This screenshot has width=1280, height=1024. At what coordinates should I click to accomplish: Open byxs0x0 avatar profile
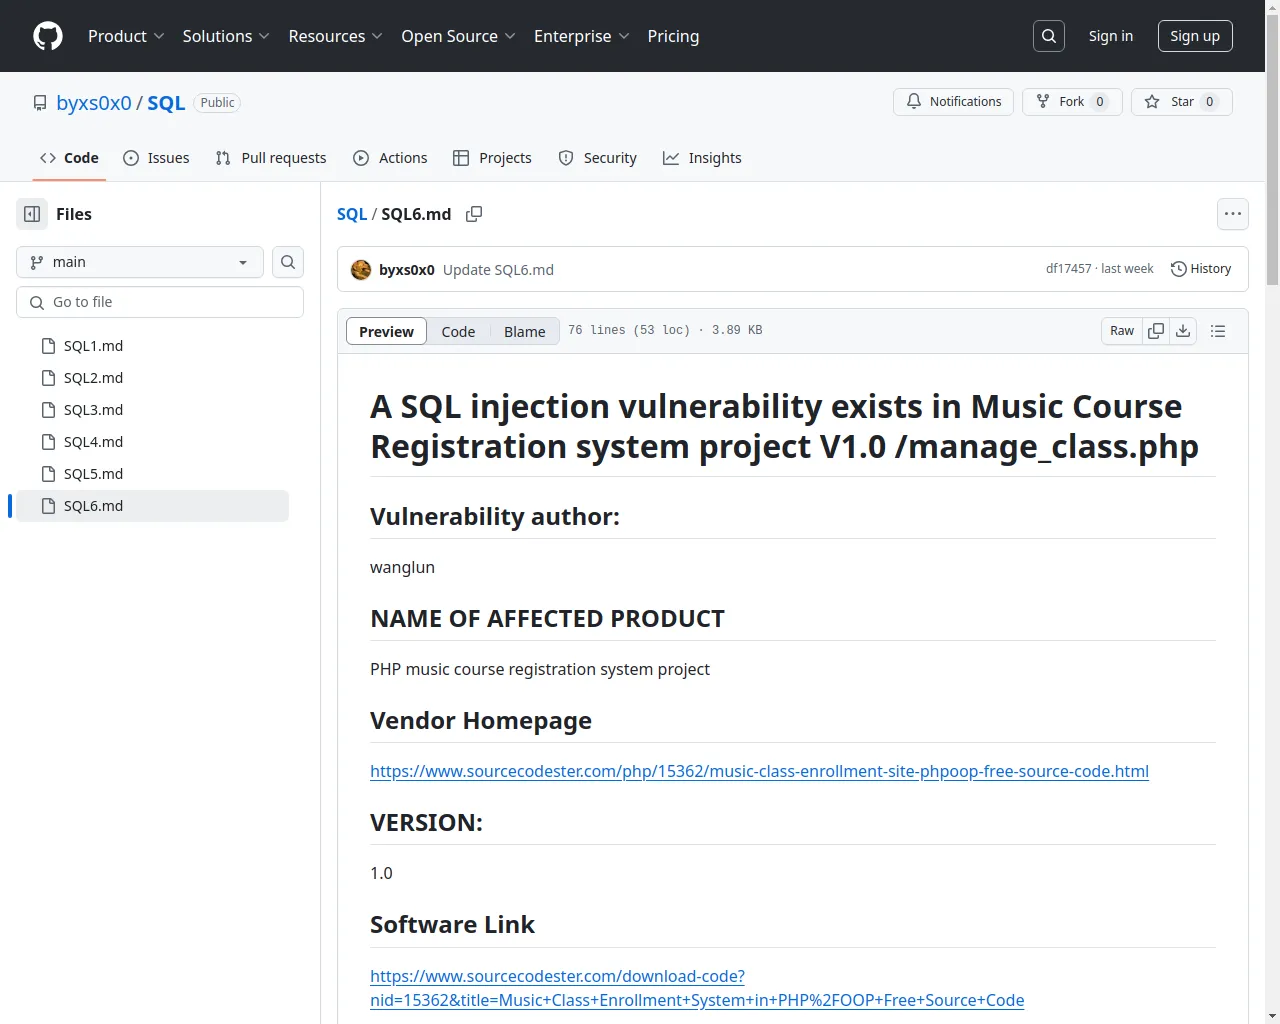(361, 270)
